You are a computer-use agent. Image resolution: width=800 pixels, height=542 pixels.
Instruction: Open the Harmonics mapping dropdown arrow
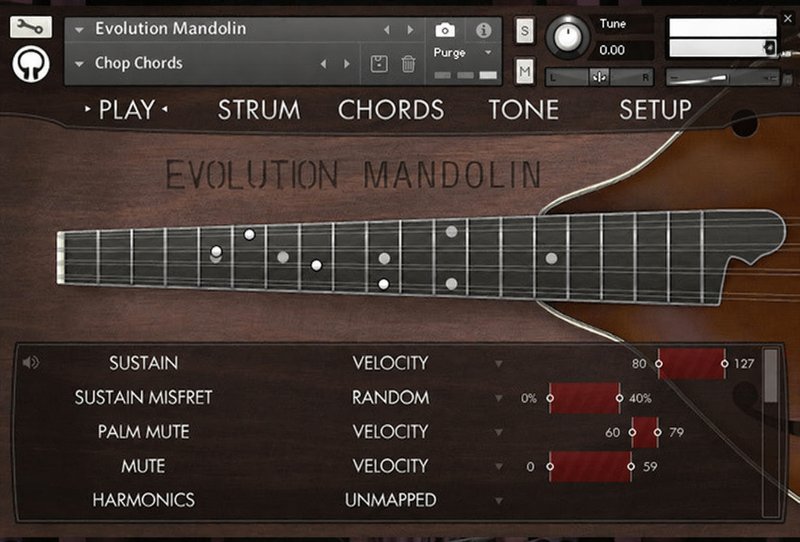[x=498, y=500]
